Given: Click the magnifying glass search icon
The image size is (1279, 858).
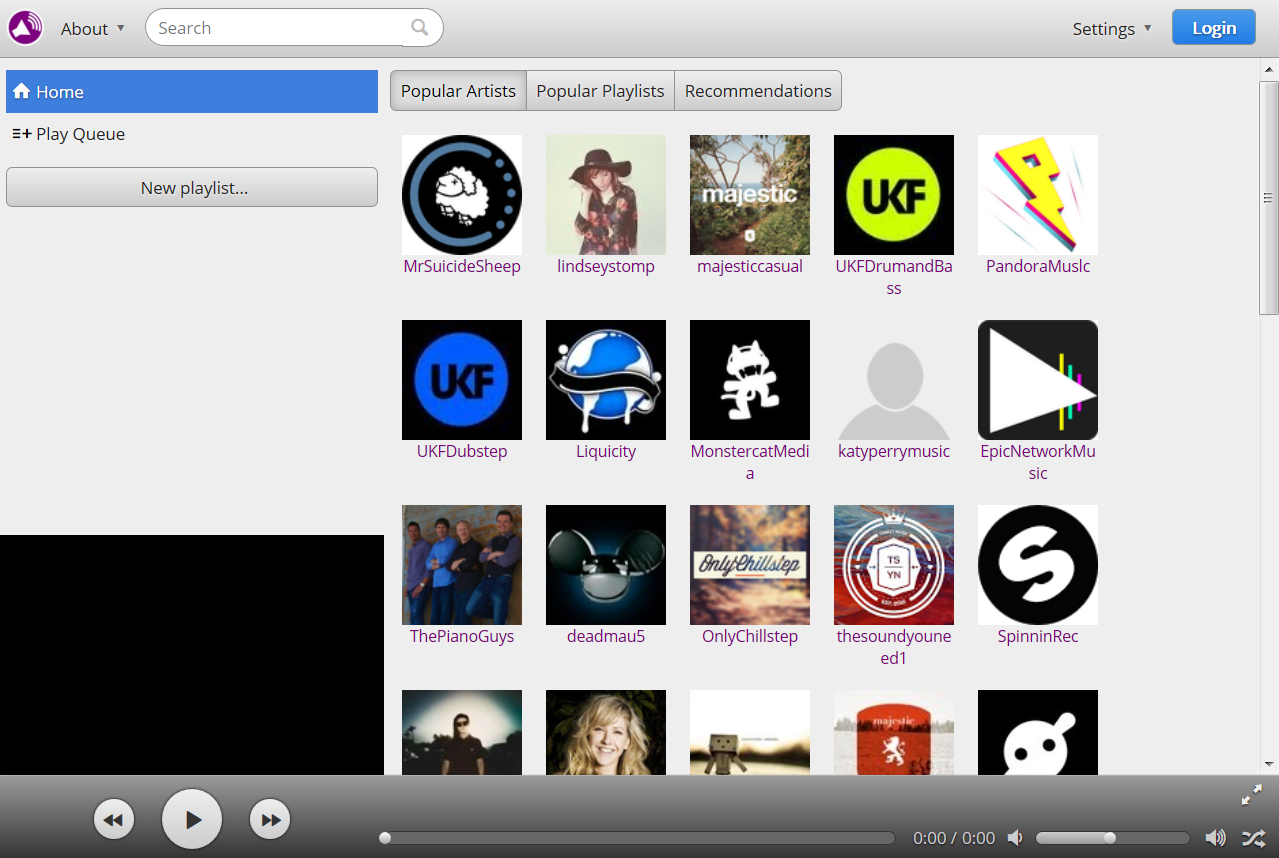Looking at the screenshot, I should [420, 28].
